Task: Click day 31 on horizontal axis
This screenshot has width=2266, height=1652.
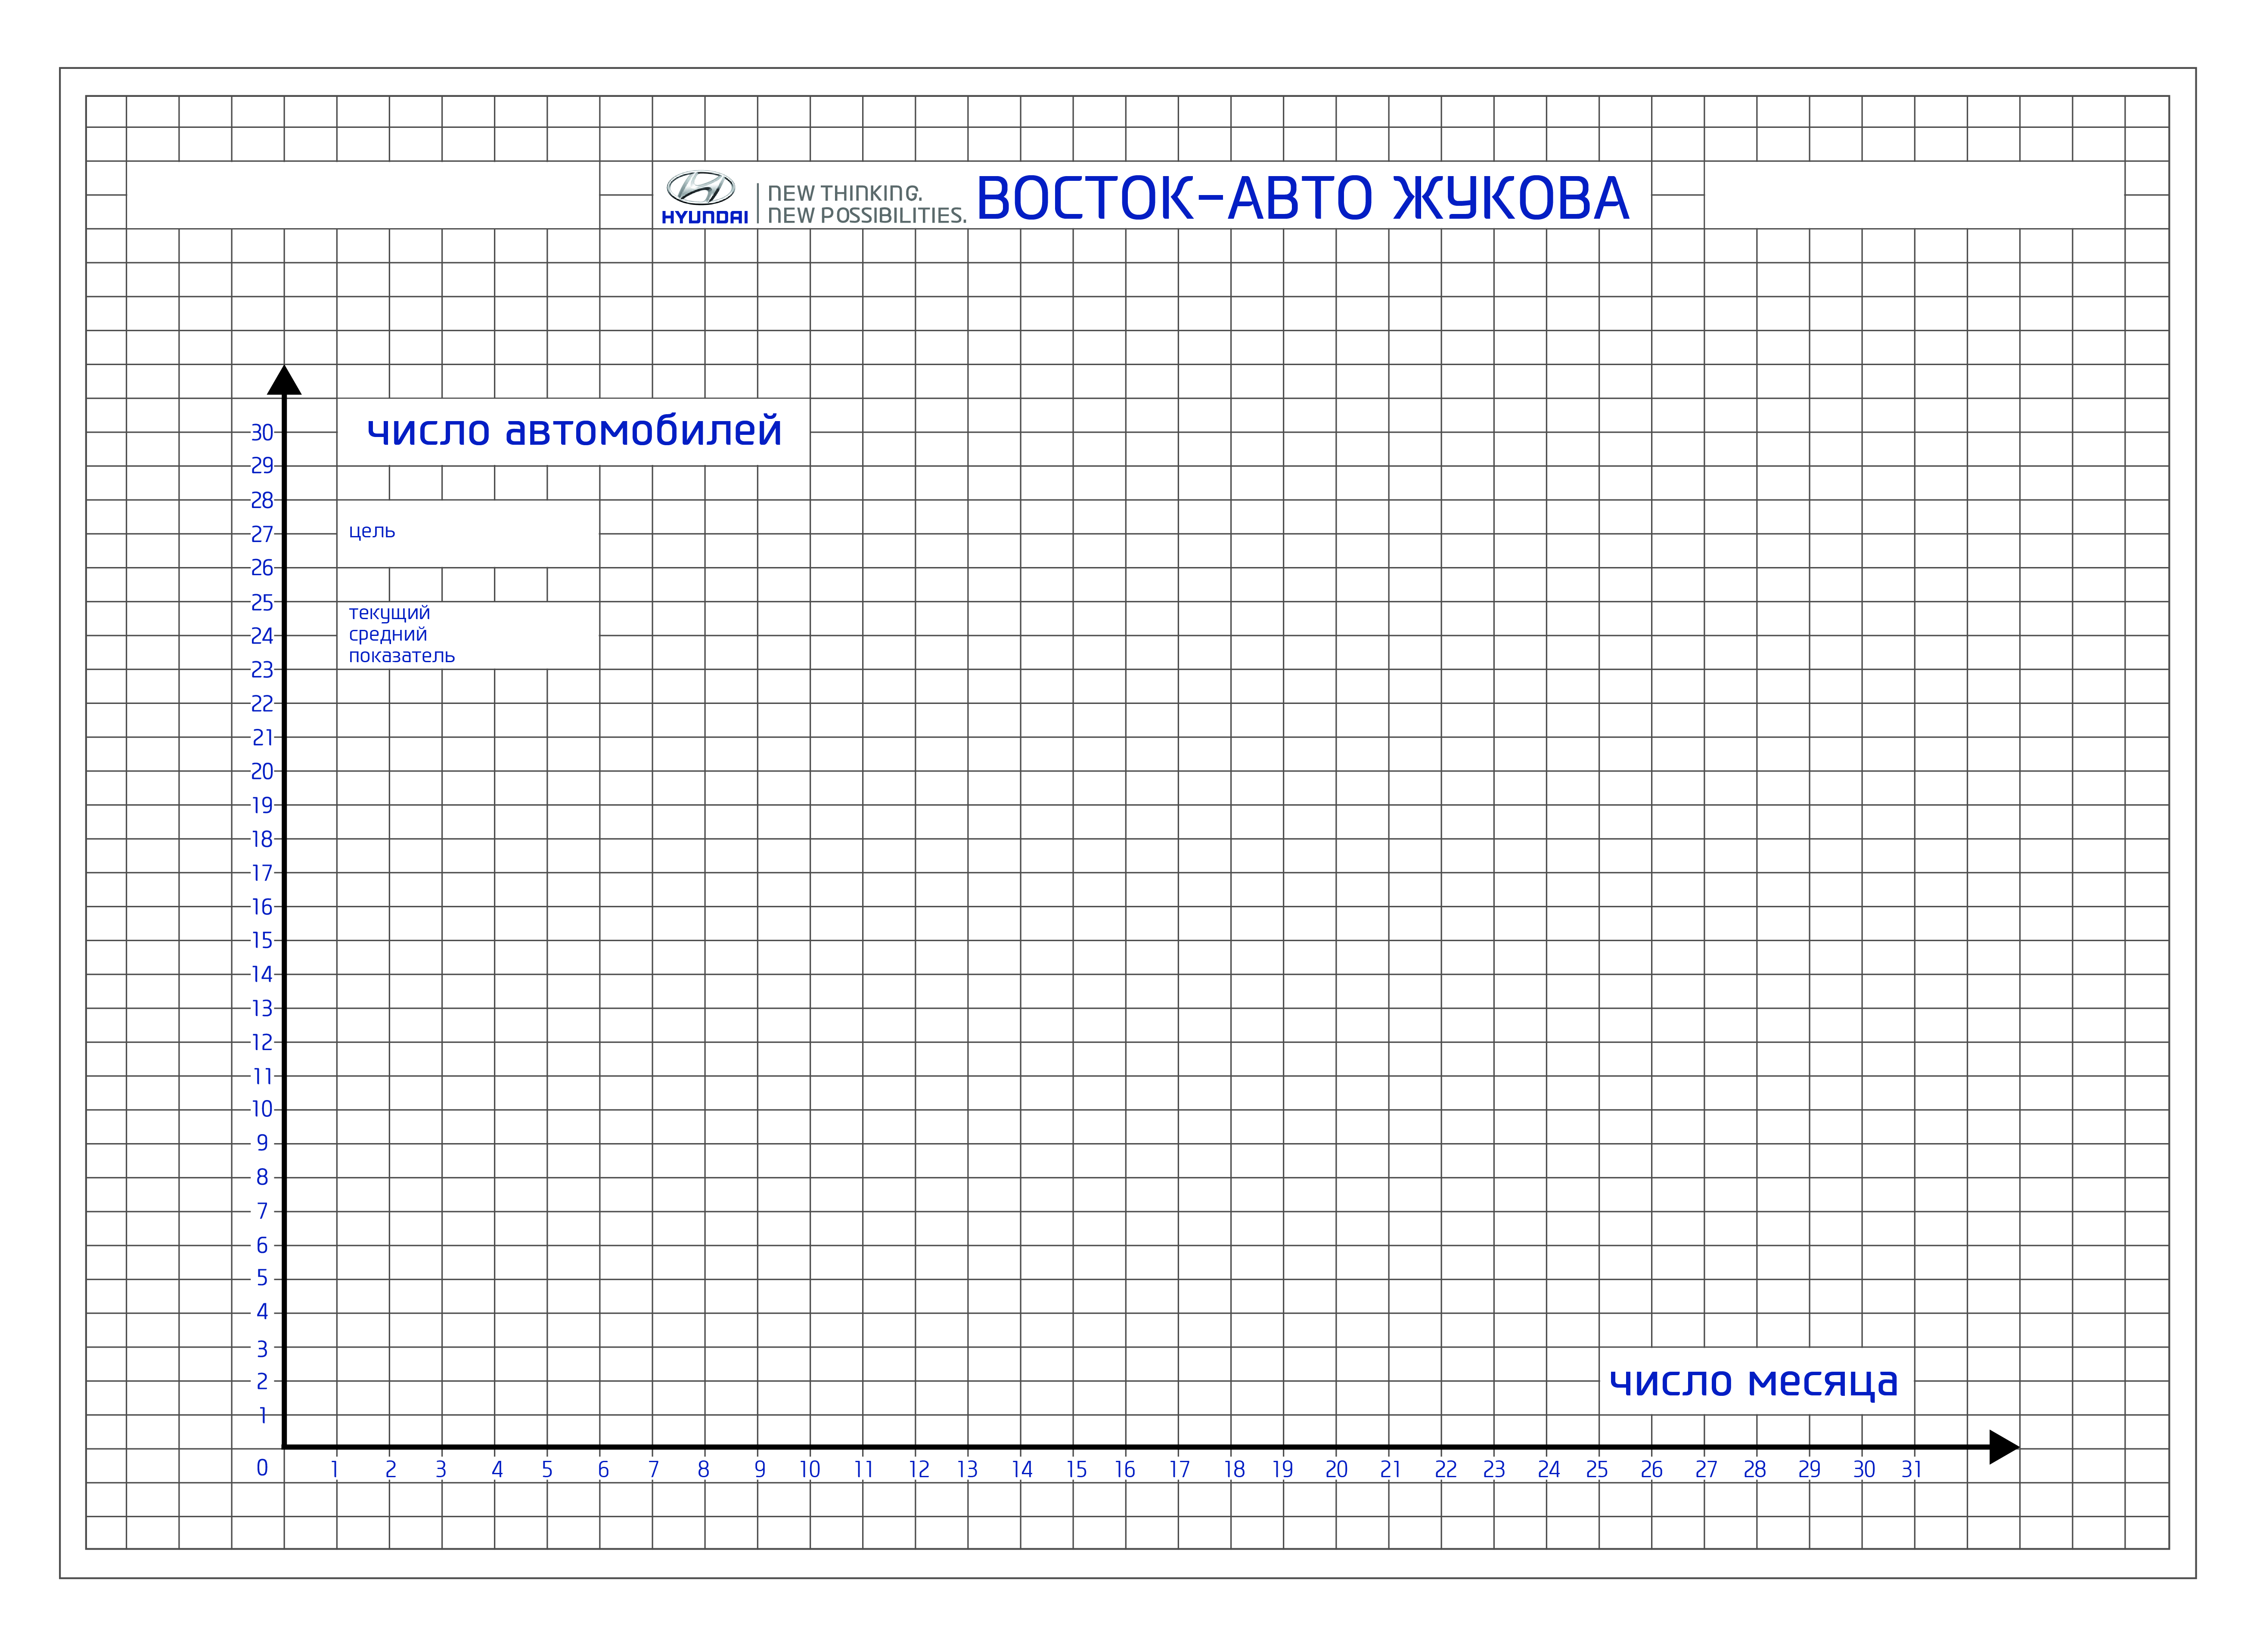Action: click(x=1912, y=1470)
